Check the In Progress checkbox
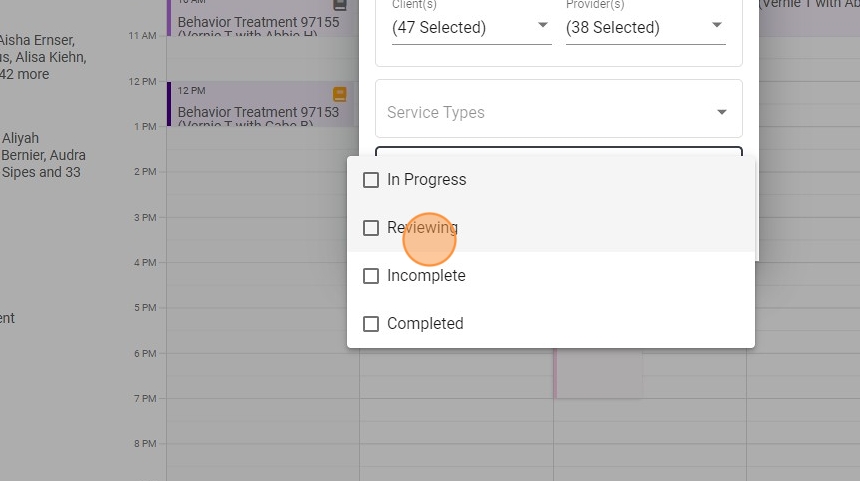This screenshot has height=481, width=860. (x=371, y=180)
